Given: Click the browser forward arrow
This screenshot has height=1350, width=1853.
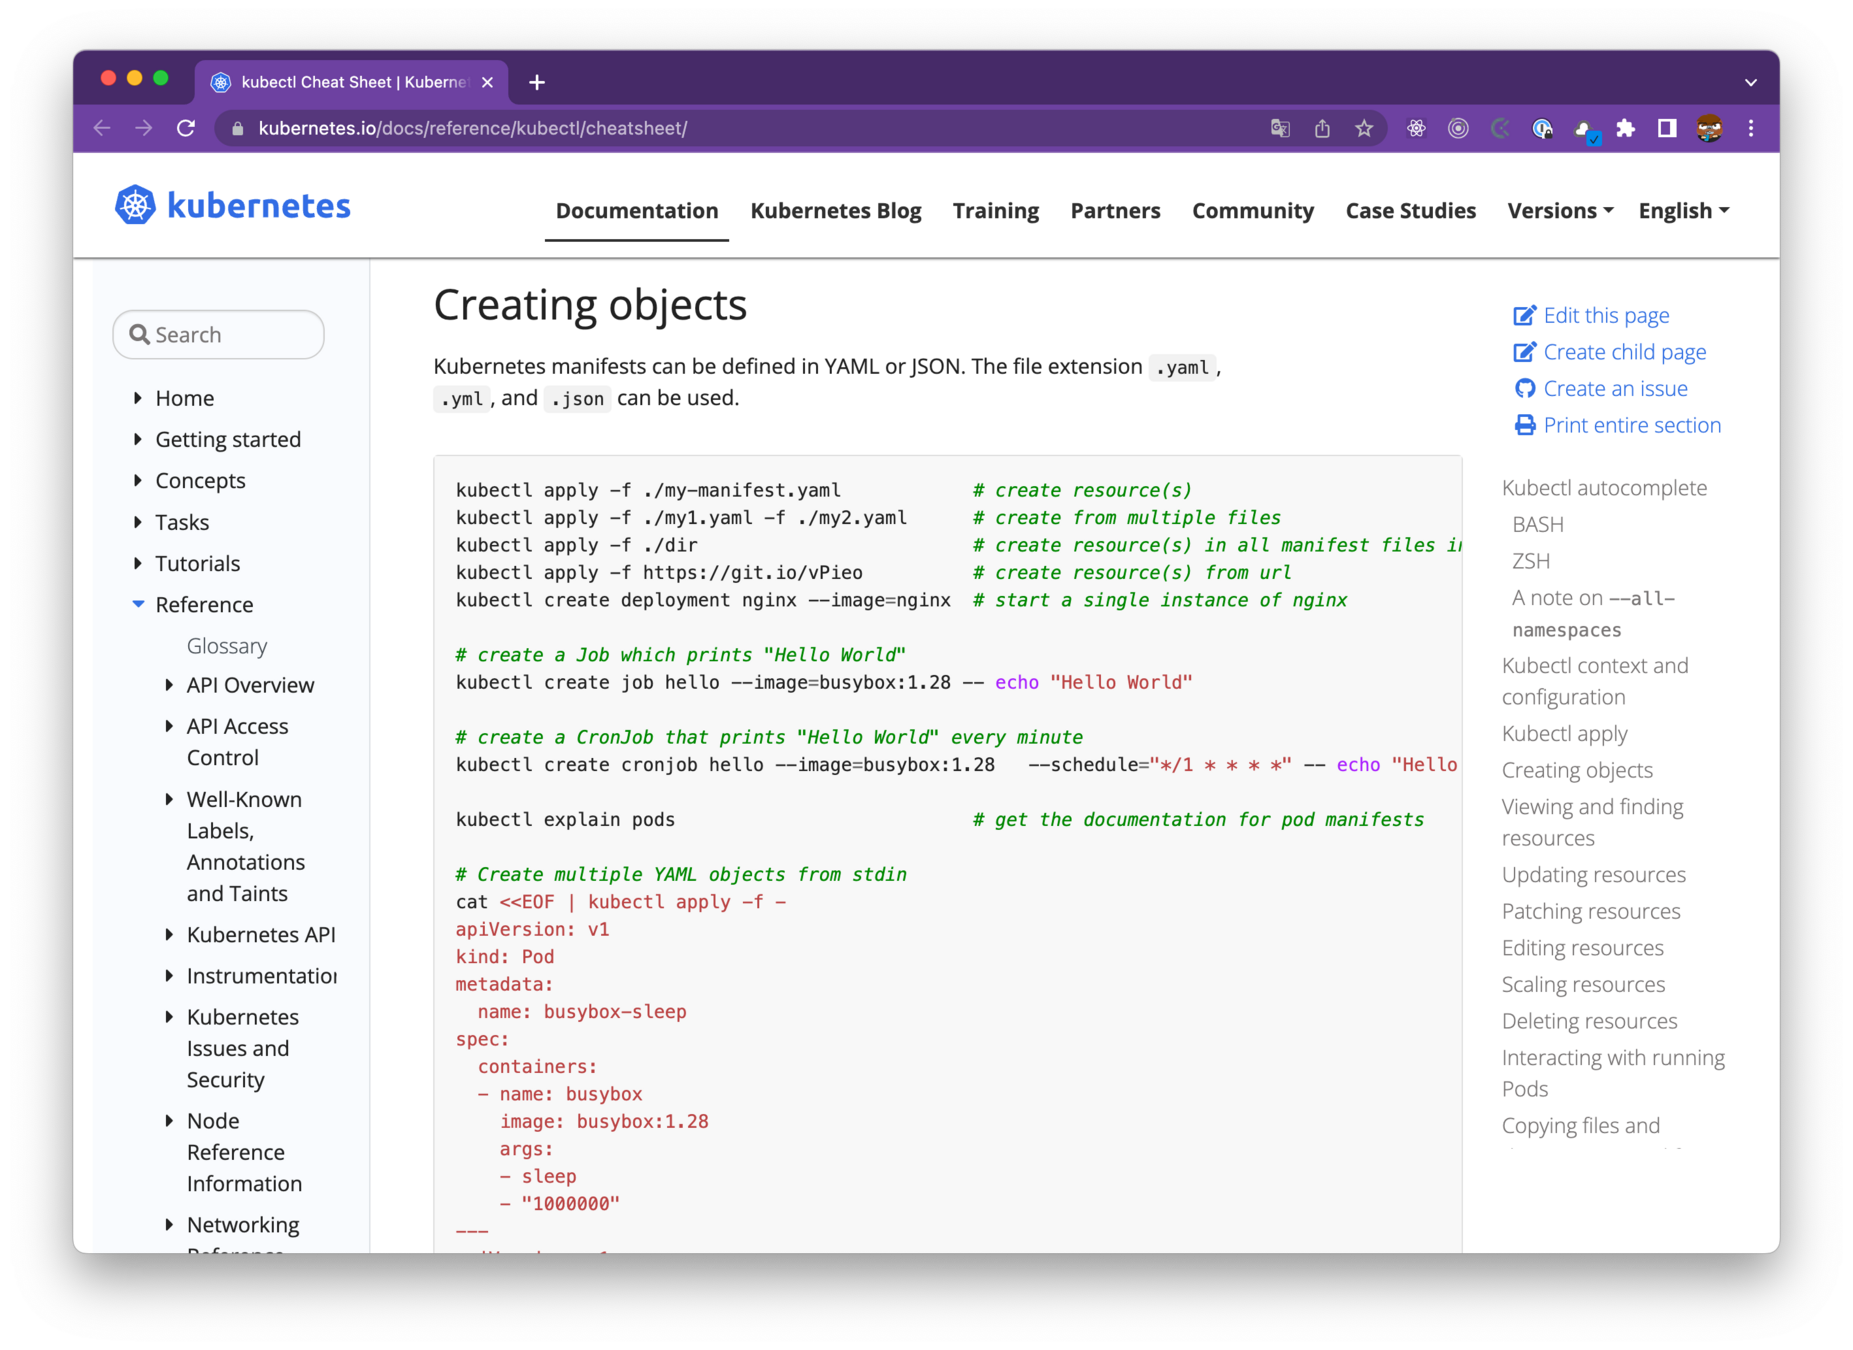Looking at the screenshot, I should pos(144,128).
